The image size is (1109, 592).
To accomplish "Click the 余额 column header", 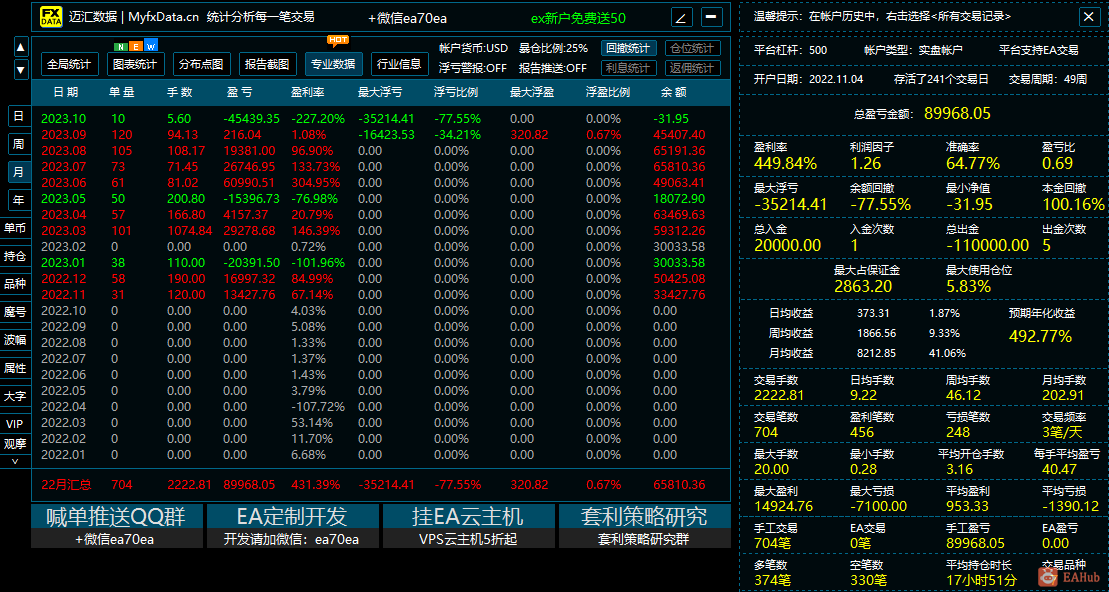I will (674, 93).
